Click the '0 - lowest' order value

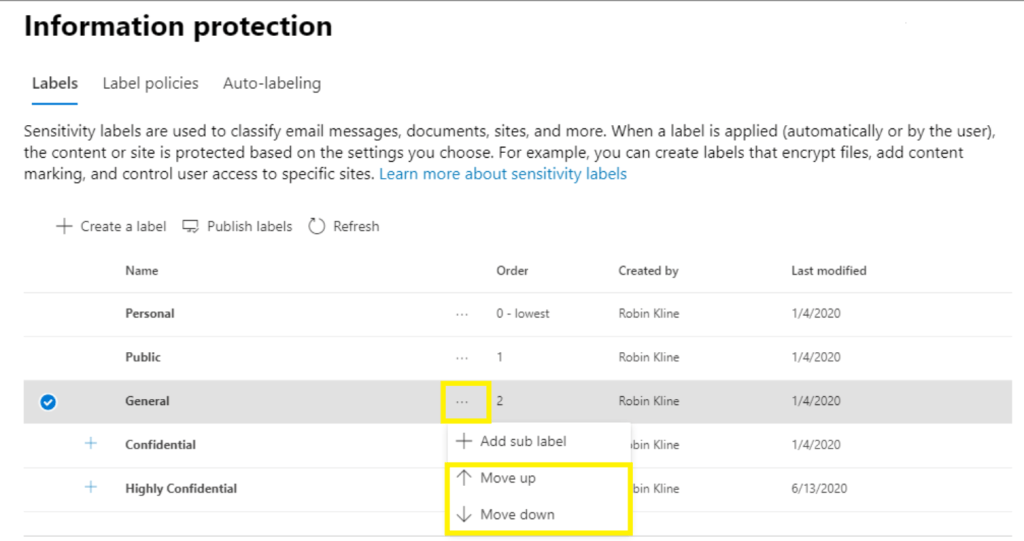click(522, 313)
